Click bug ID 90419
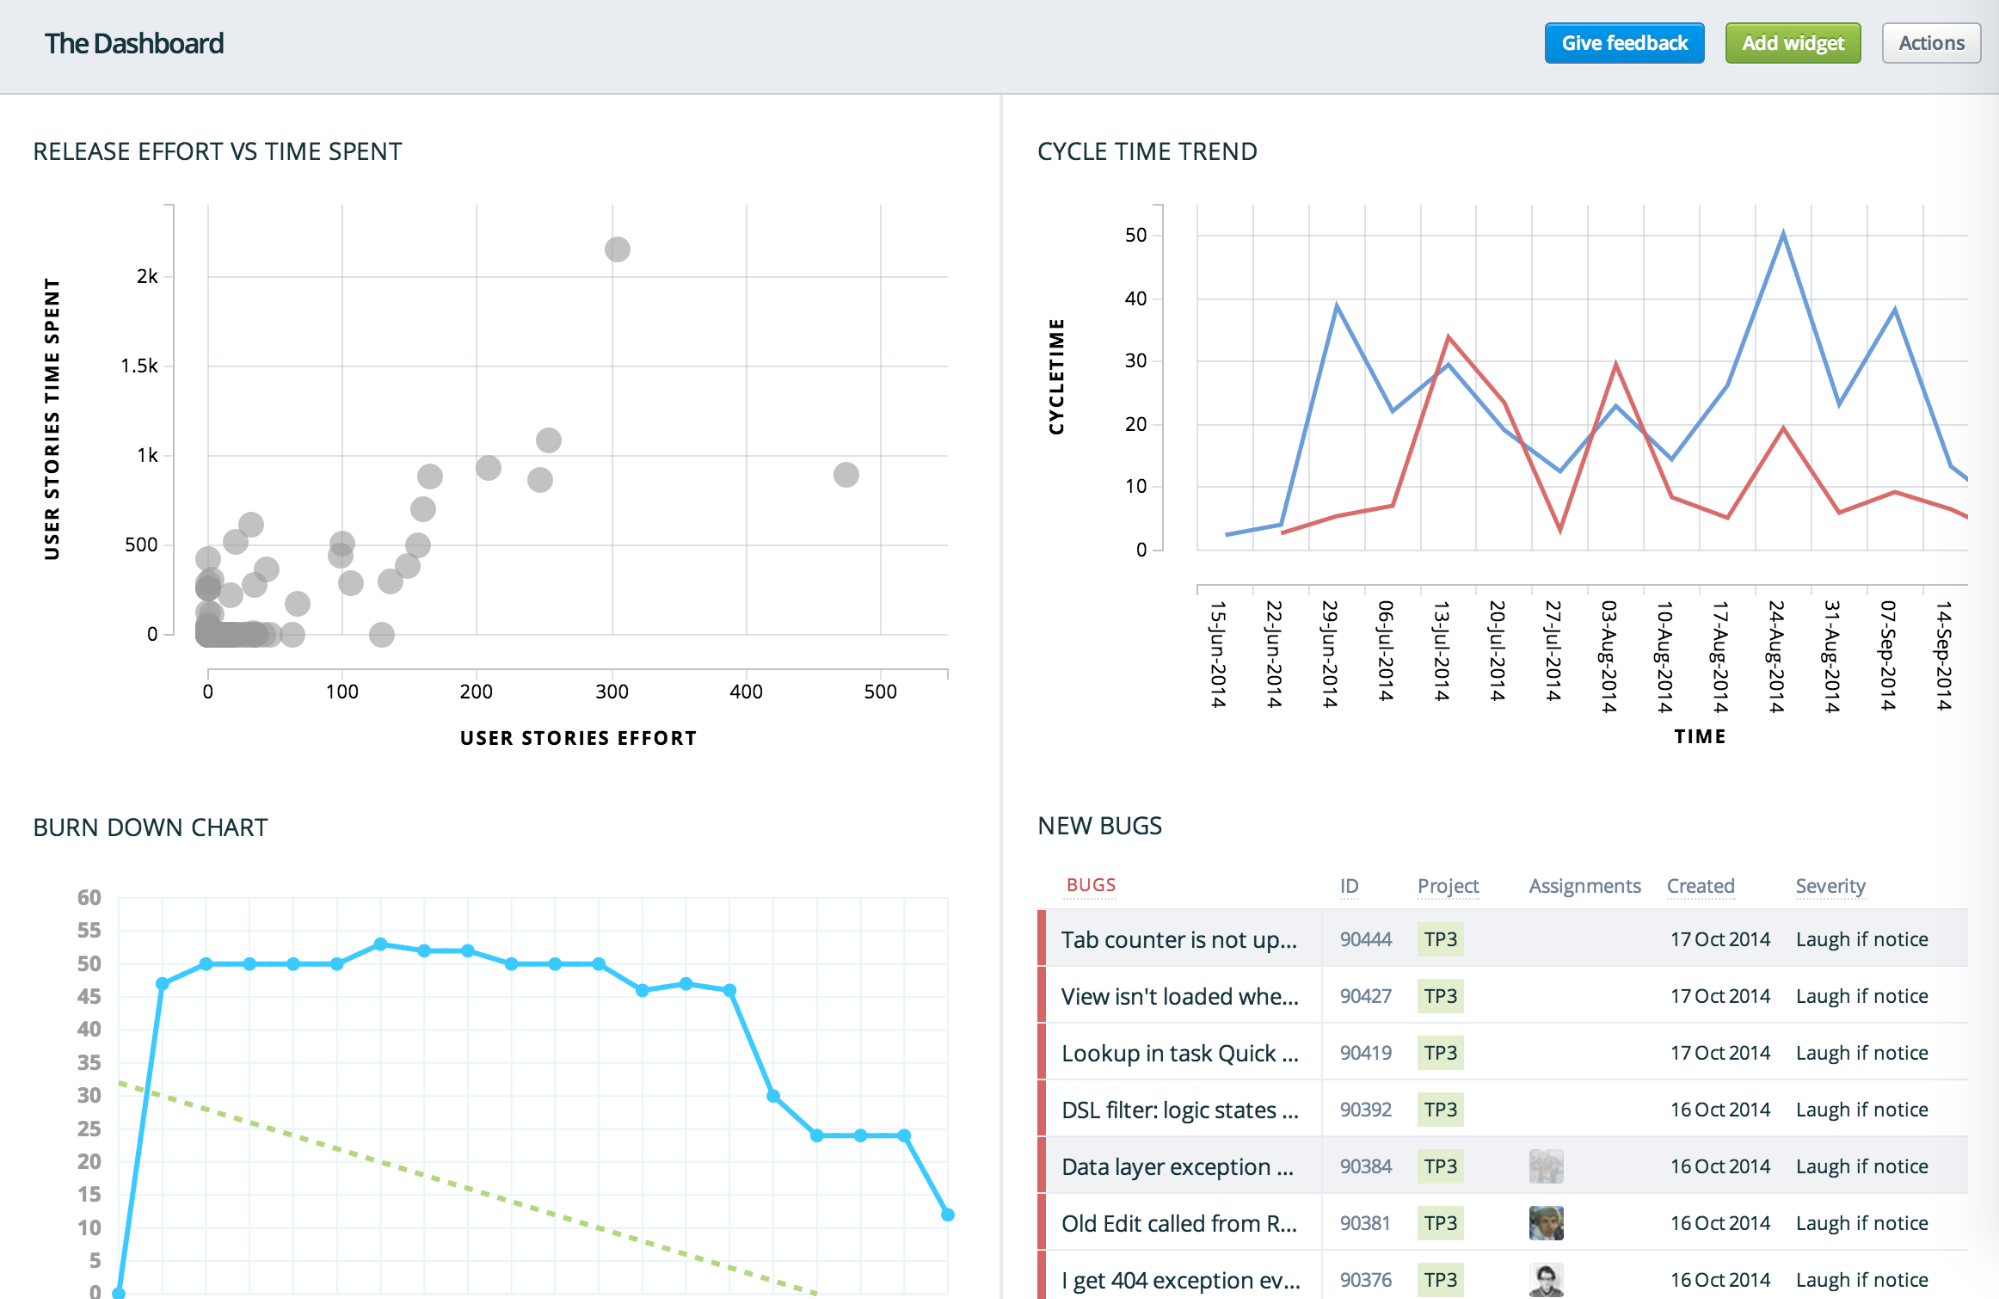 1365,1053
